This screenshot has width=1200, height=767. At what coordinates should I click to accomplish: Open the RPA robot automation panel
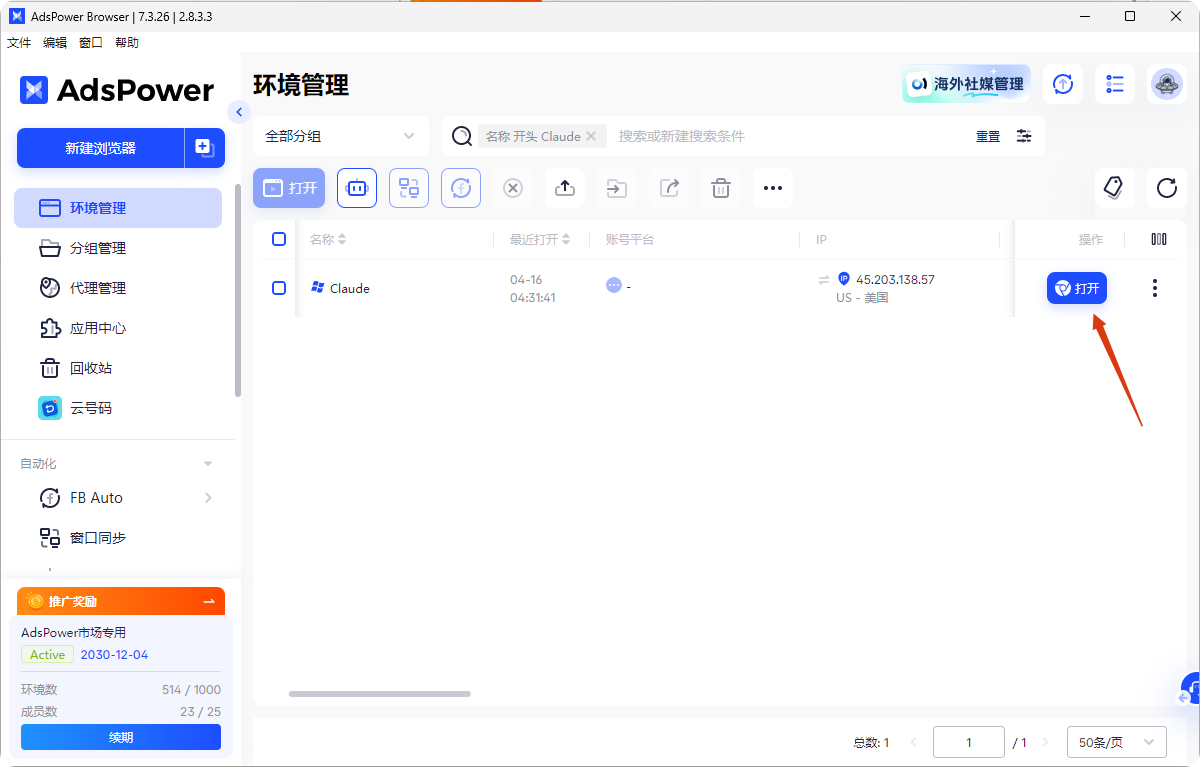357,188
